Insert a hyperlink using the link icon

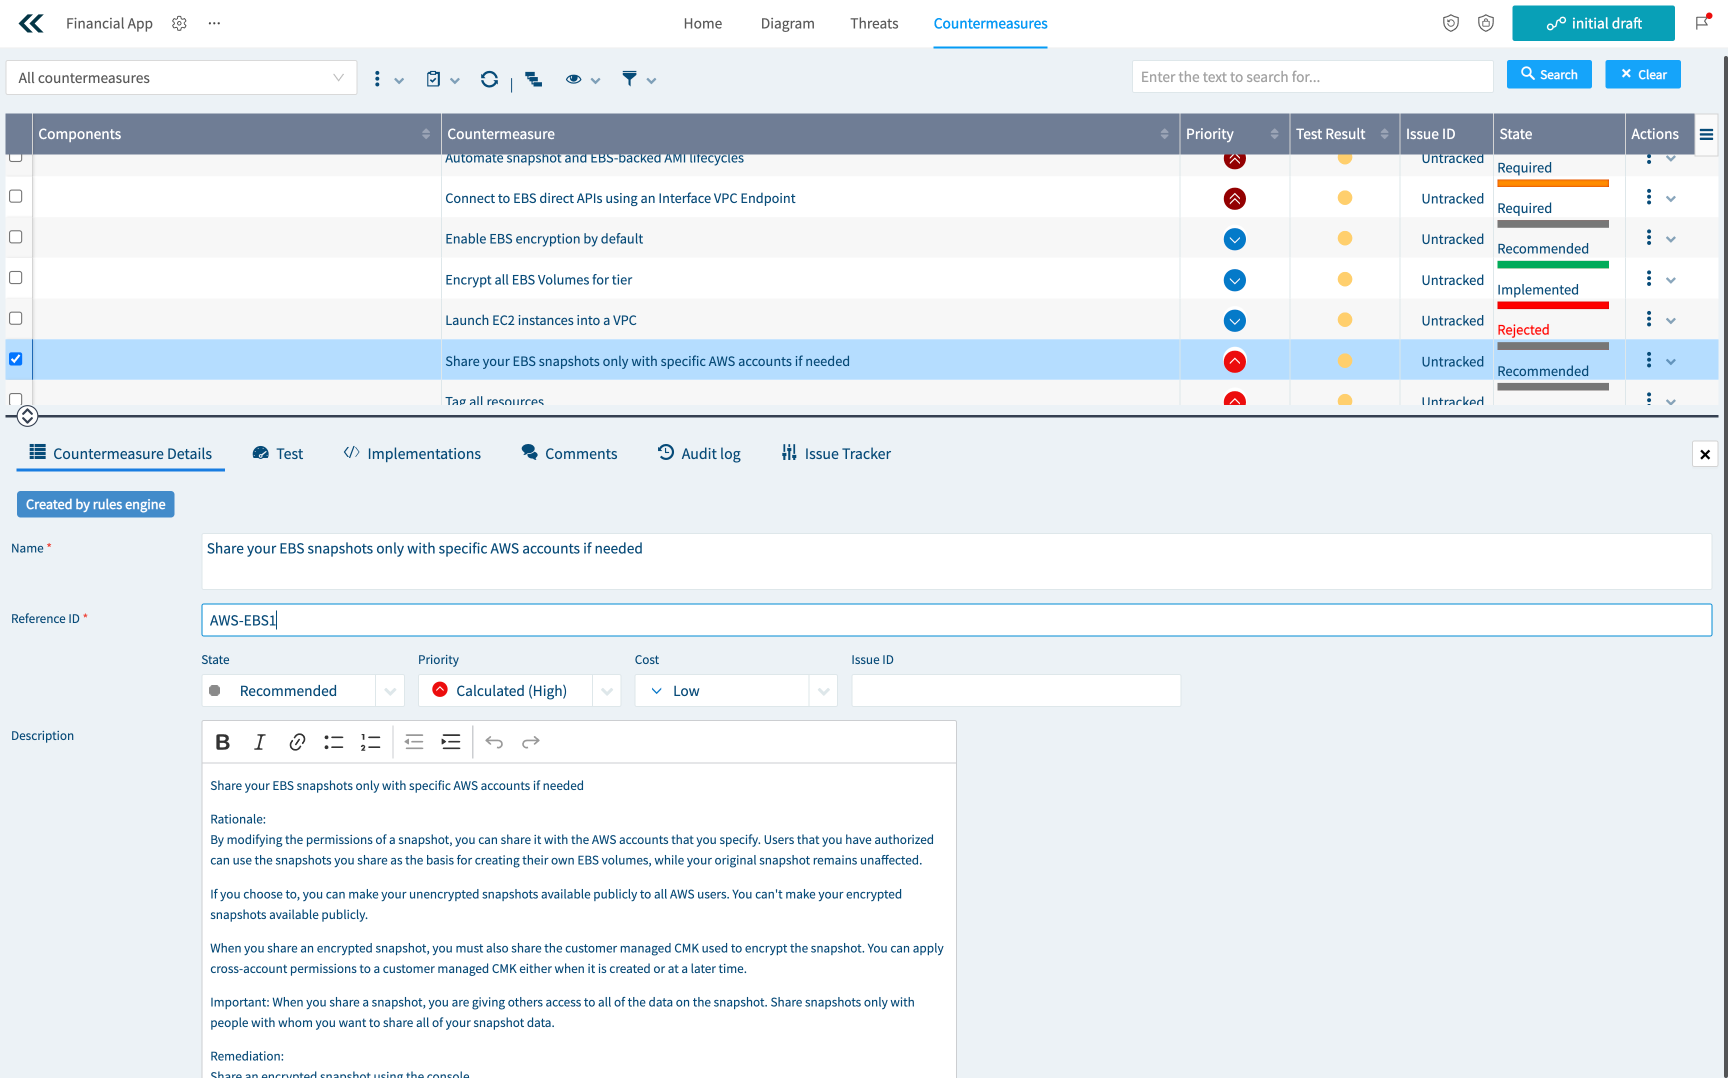pos(296,741)
